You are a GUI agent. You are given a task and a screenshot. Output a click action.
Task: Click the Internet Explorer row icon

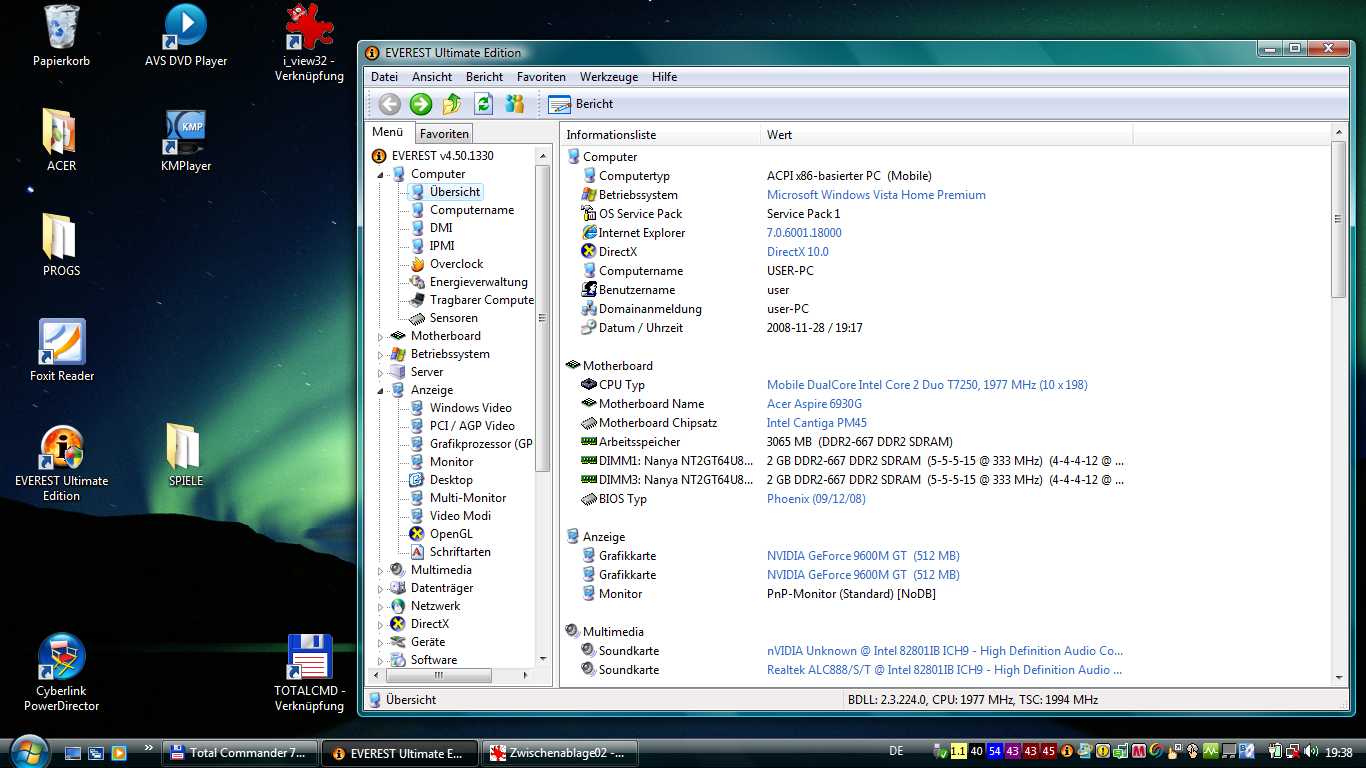tap(588, 233)
